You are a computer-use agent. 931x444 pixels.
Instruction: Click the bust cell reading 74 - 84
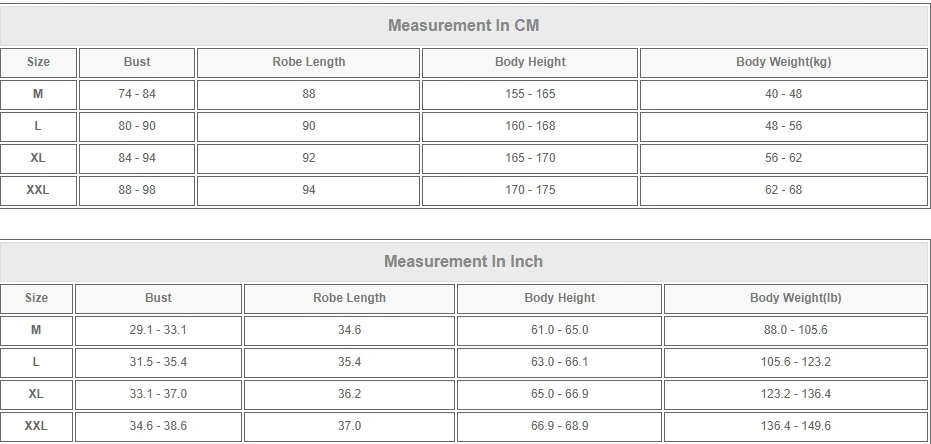(137, 94)
